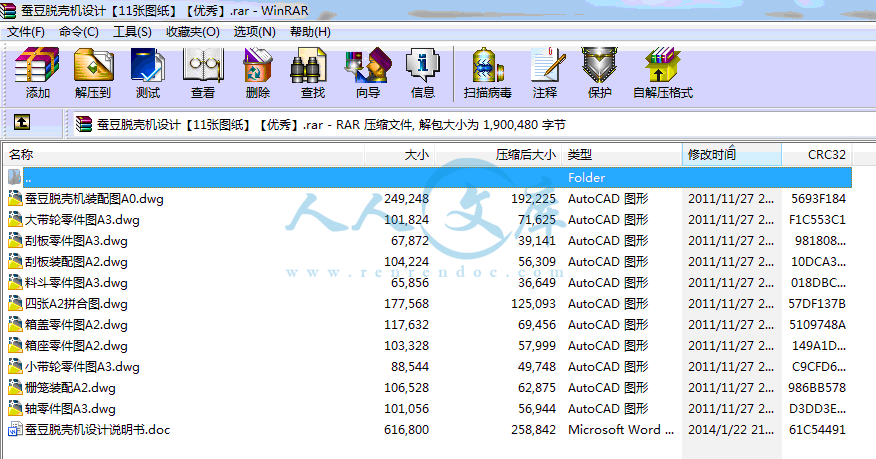Click the Microsoft Word type cell
This screenshot has width=876, height=459.
pyautogui.click(x=621, y=429)
